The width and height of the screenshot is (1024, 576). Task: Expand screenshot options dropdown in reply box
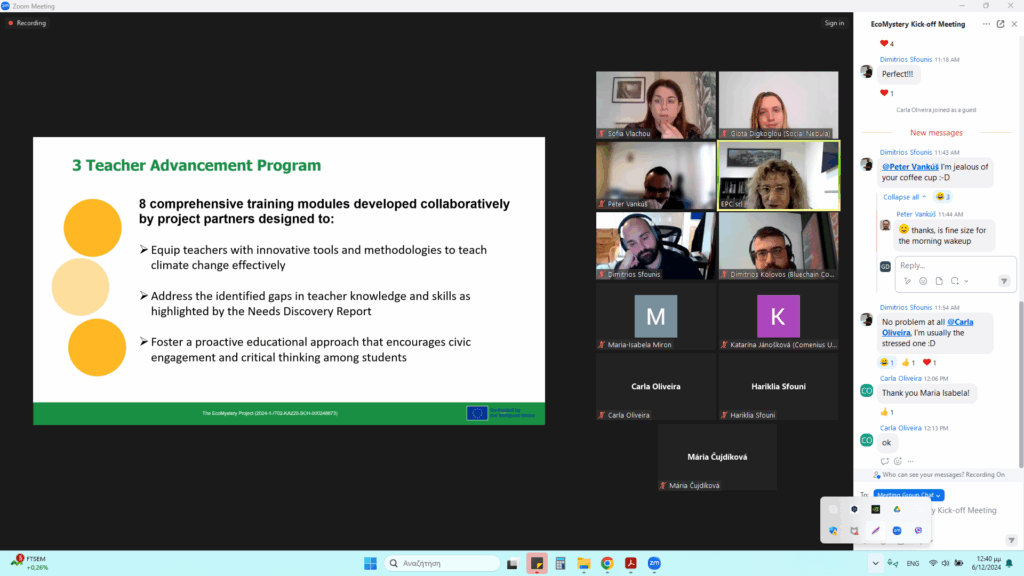click(x=964, y=281)
